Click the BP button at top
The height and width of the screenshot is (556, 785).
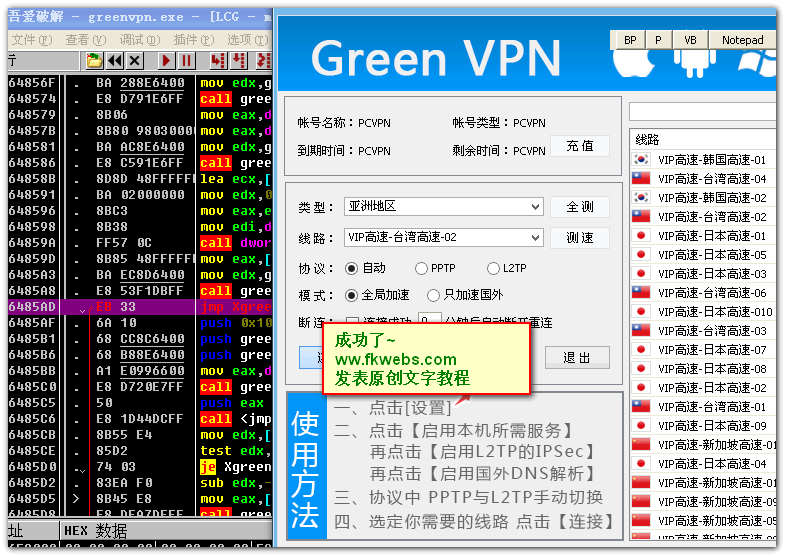[x=630, y=40]
